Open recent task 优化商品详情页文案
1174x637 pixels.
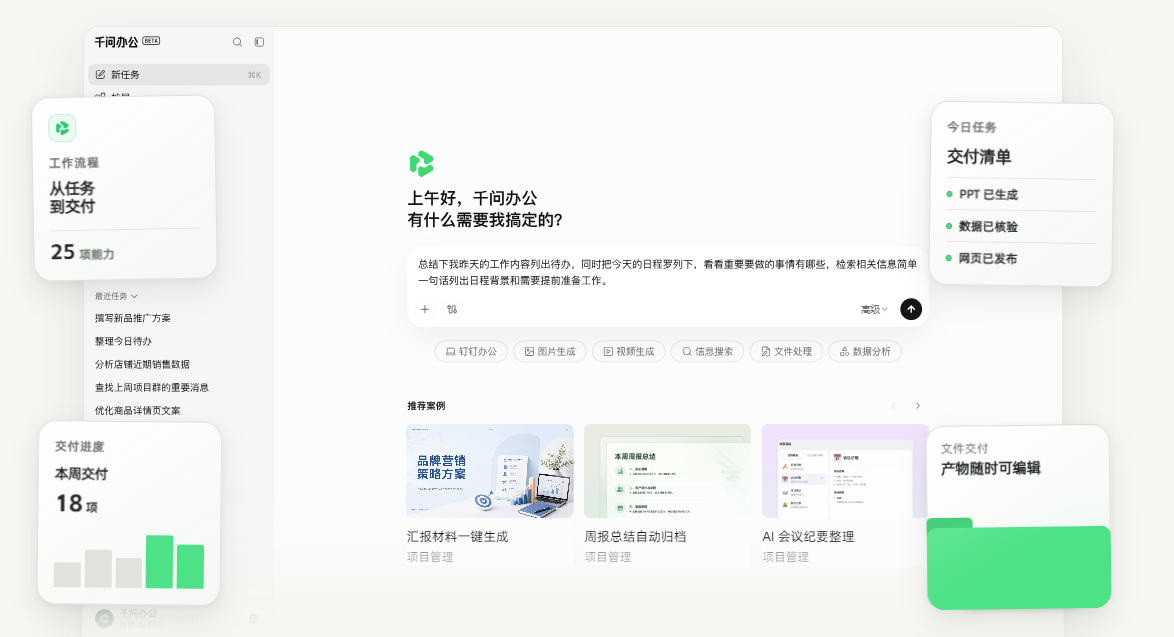click(x=137, y=411)
